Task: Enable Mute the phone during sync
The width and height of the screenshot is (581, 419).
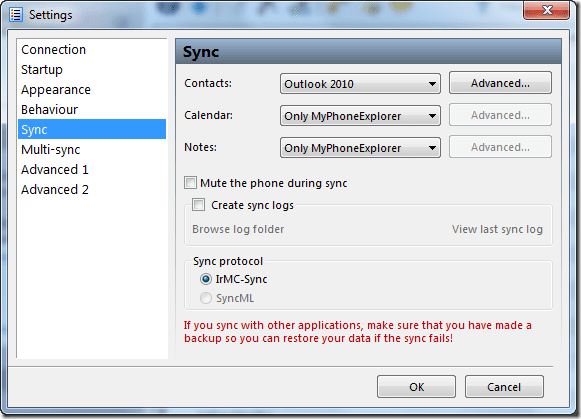Action: pos(190,183)
